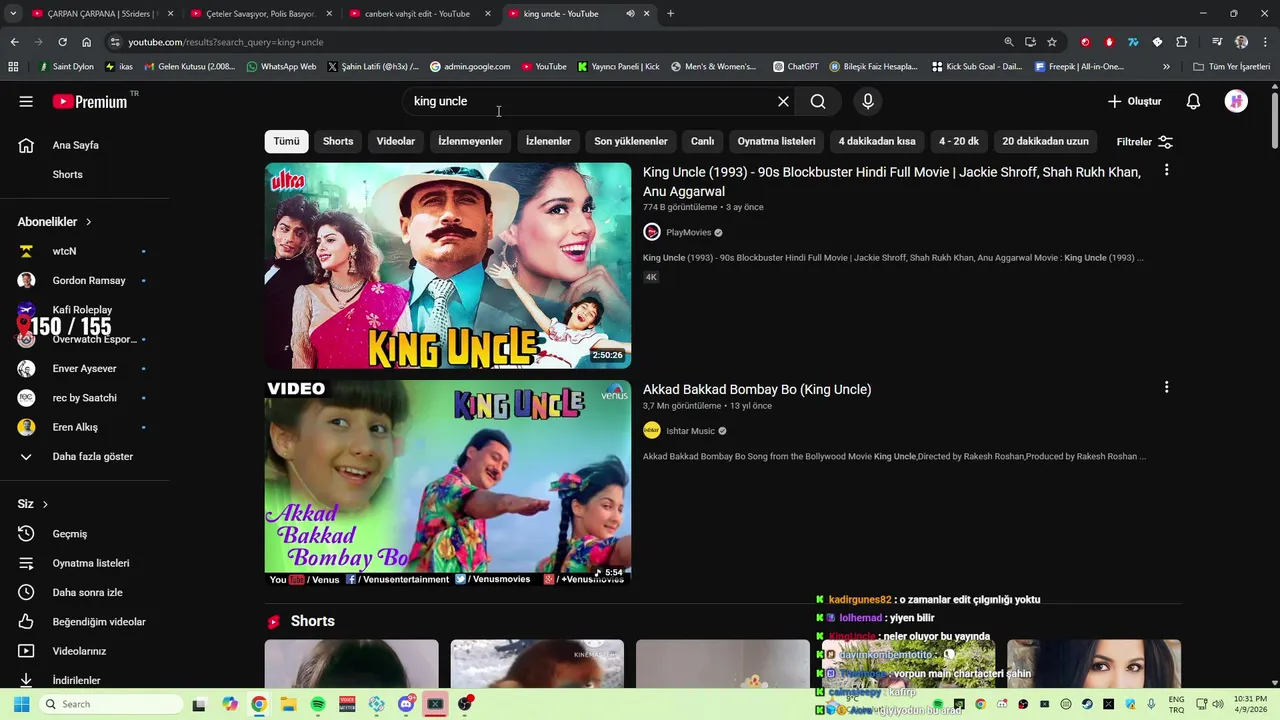Screen dimensions: 1280x720
Task: Show more bookmarks overflow chevron
Action: click(1166, 67)
